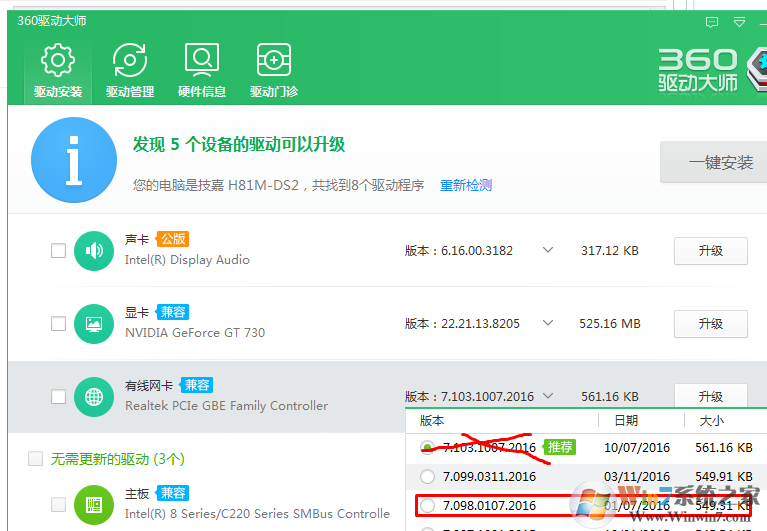Image resolution: width=767 pixels, height=531 pixels.
Task: Click the 声卡 speaker icon
Action: click(x=94, y=251)
